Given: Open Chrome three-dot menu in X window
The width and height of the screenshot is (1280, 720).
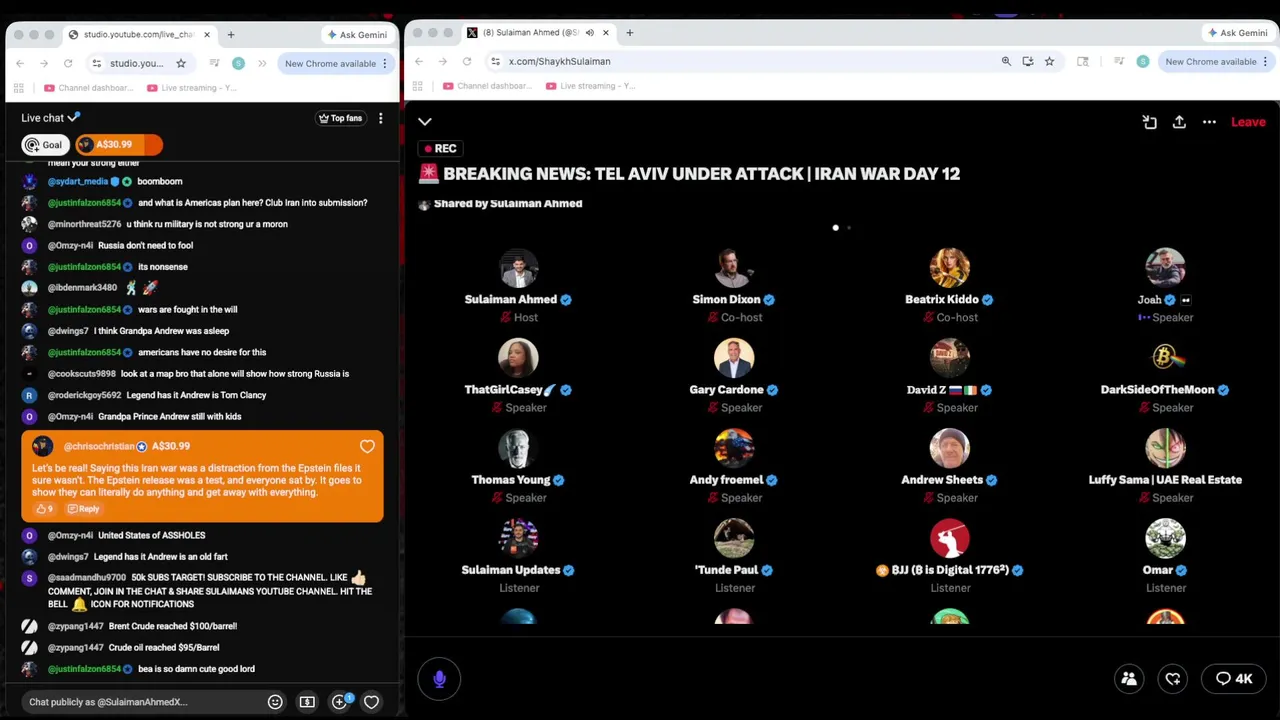Looking at the screenshot, I should click(1266, 61).
